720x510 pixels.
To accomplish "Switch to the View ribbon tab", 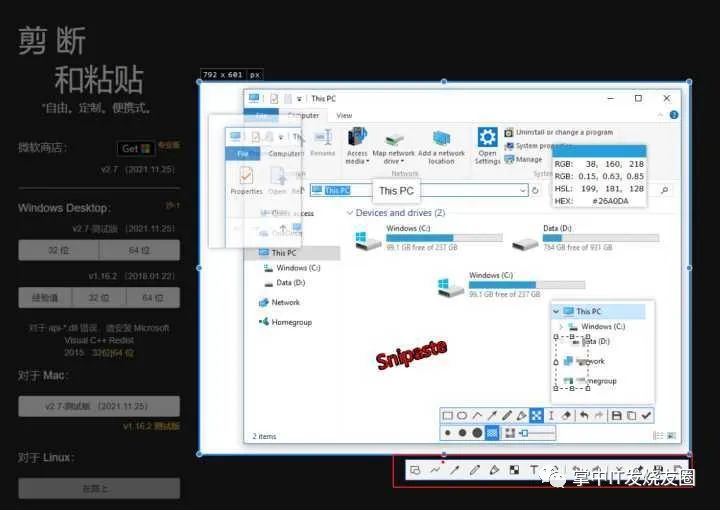I will tap(344, 116).
